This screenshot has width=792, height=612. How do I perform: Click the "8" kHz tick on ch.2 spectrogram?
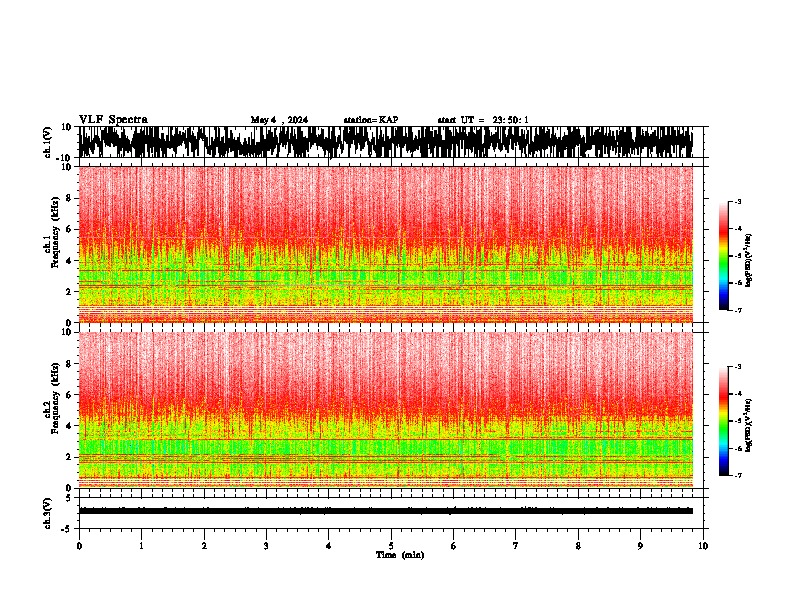69,364
